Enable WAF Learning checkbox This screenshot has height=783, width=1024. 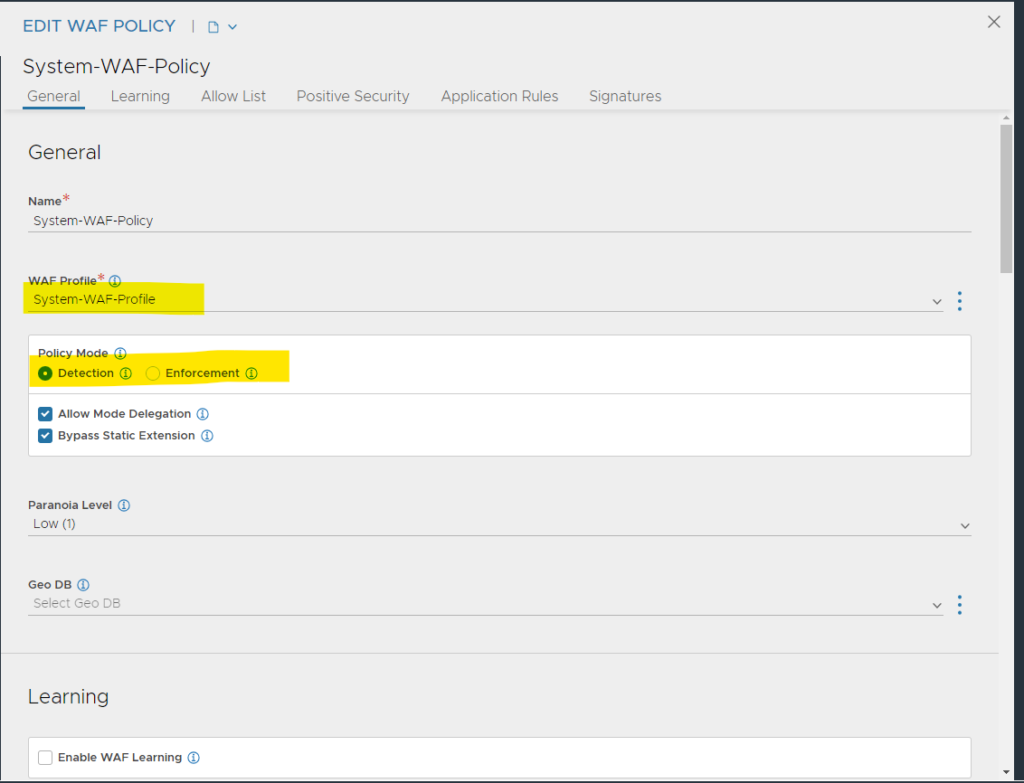[45, 758]
